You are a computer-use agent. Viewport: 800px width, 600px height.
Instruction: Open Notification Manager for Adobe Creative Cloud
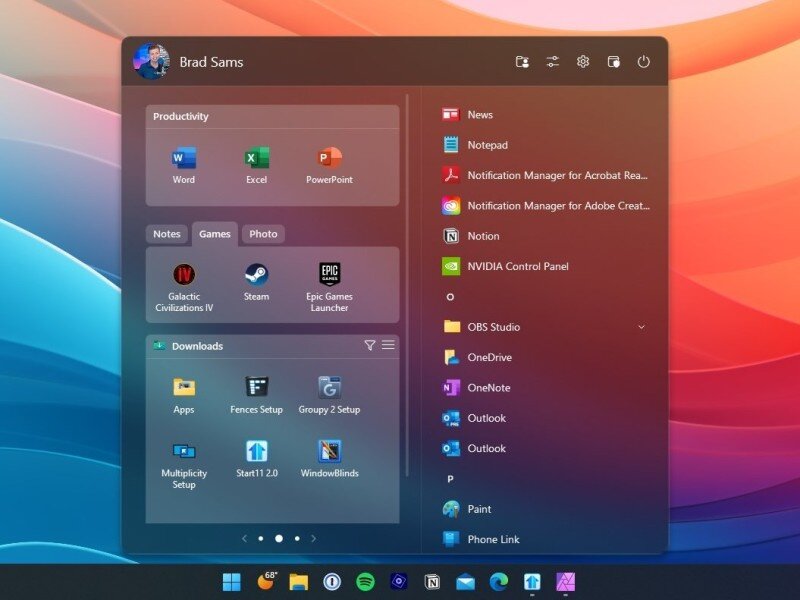click(546, 206)
